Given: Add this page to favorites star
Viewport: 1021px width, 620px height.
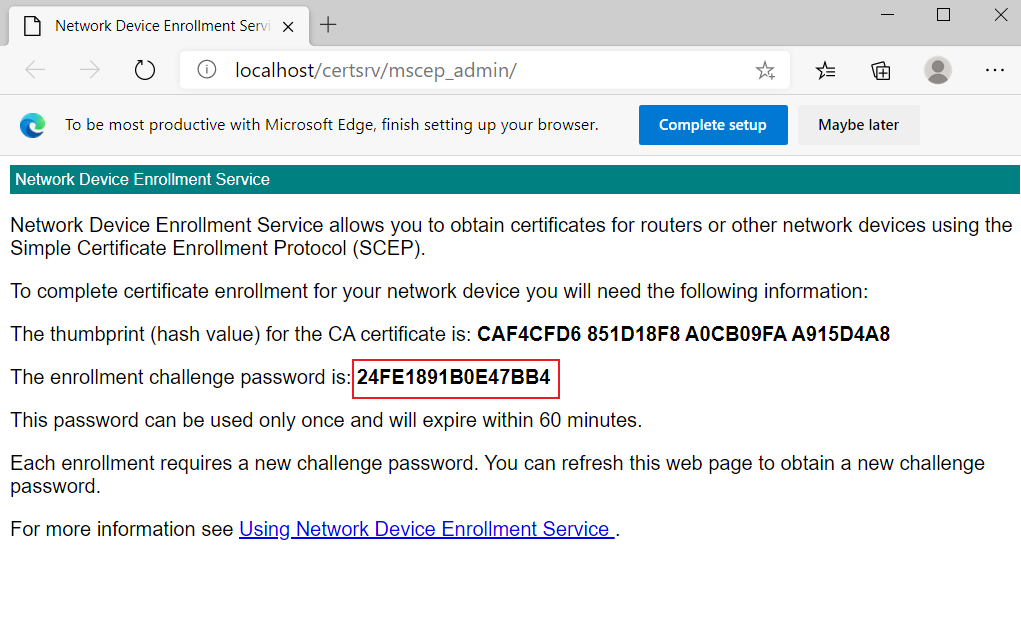Looking at the screenshot, I should (765, 70).
